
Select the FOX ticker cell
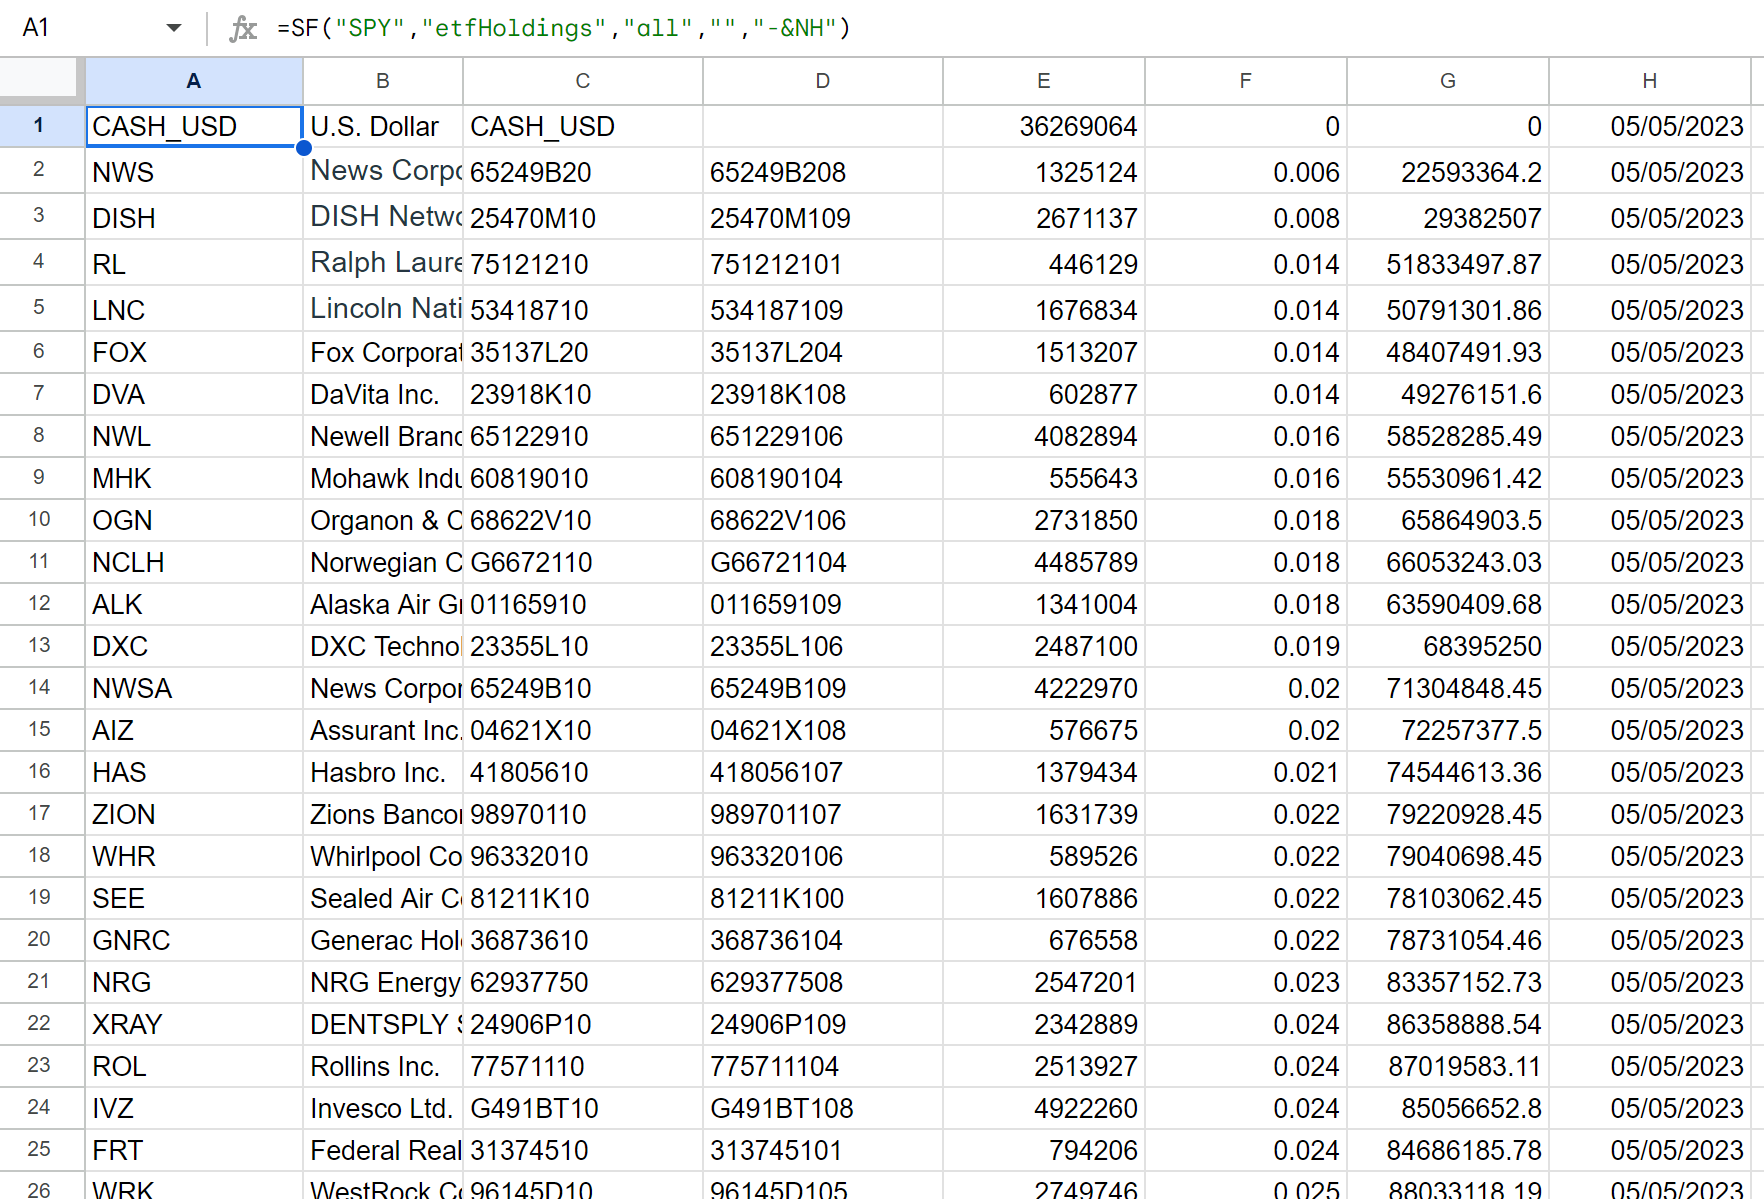(194, 352)
